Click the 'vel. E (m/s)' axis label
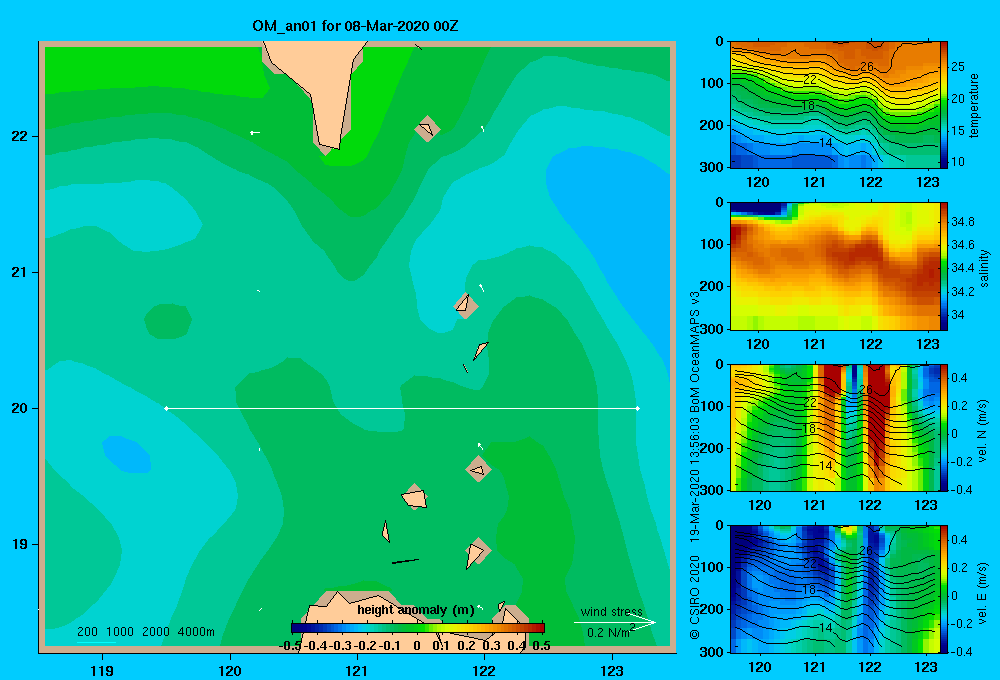The image size is (1000, 680). pos(983,592)
